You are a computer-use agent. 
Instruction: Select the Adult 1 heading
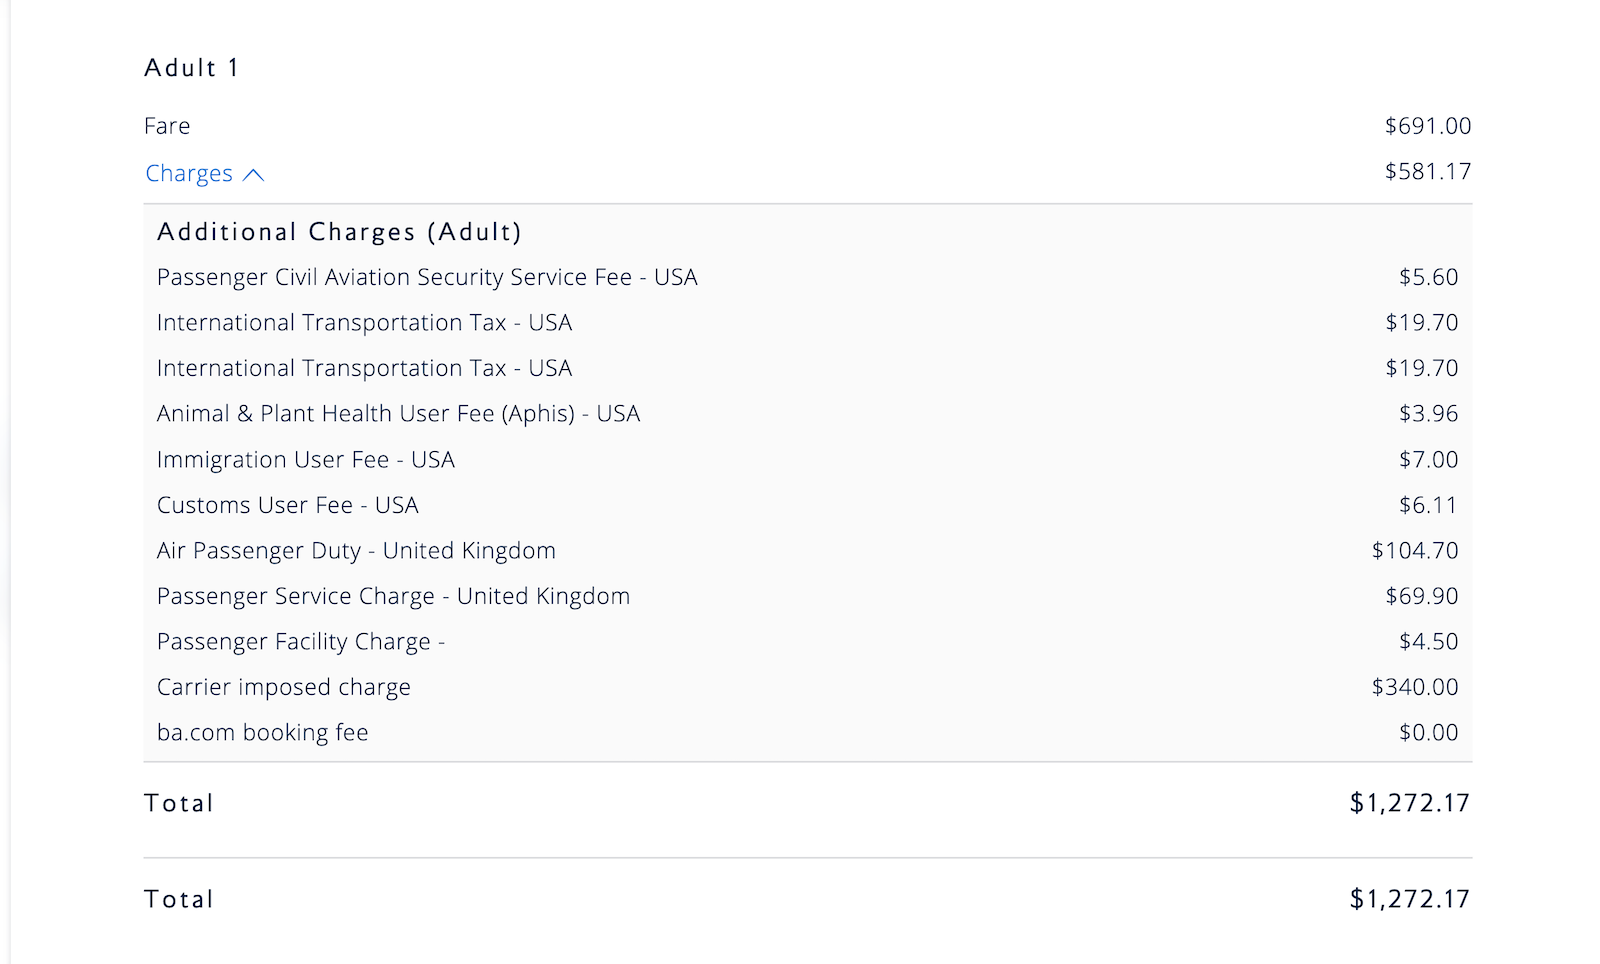coord(192,68)
